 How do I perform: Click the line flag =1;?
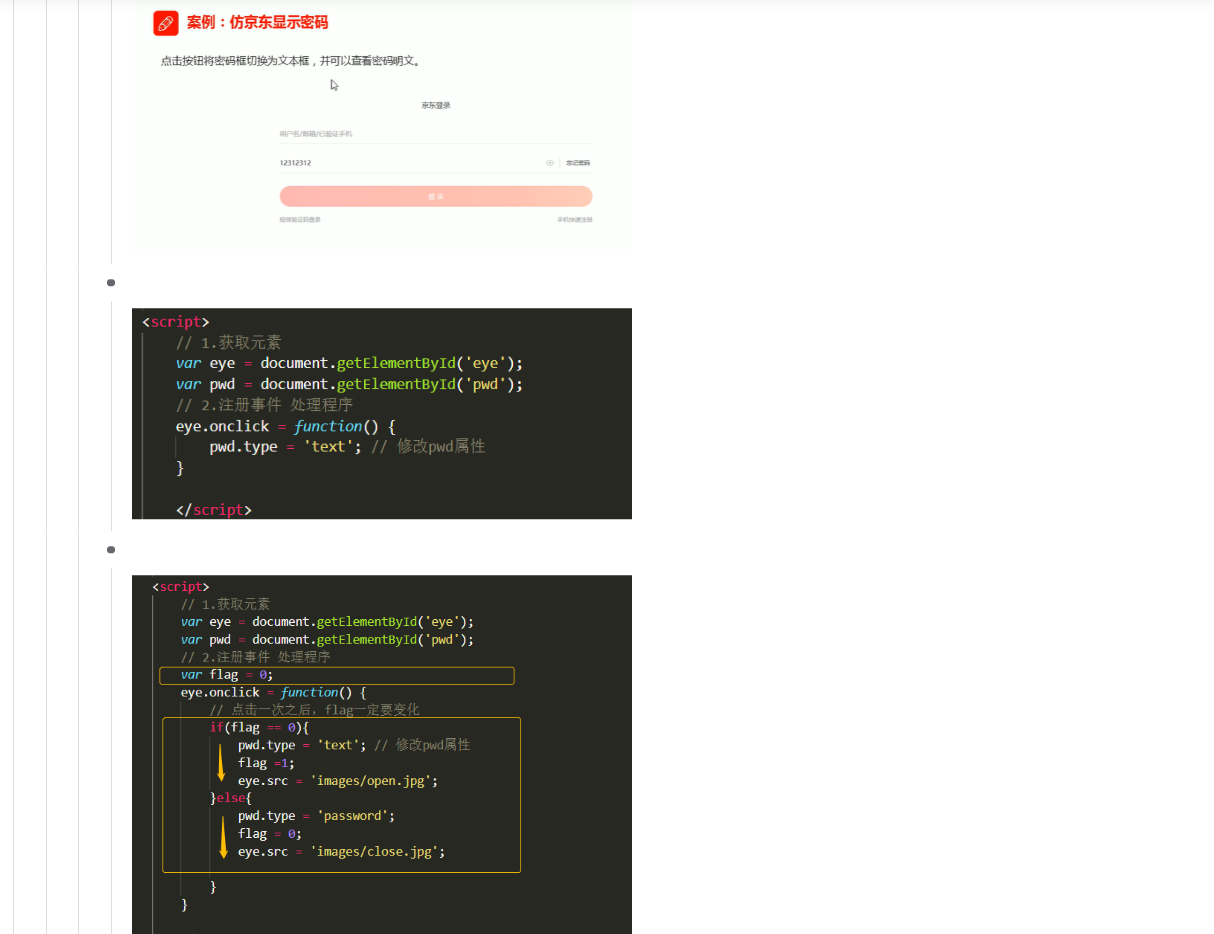point(266,763)
